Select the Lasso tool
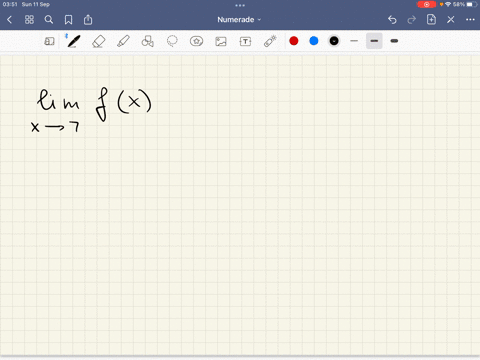Viewport: 480px width, 360px height. [x=172, y=41]
